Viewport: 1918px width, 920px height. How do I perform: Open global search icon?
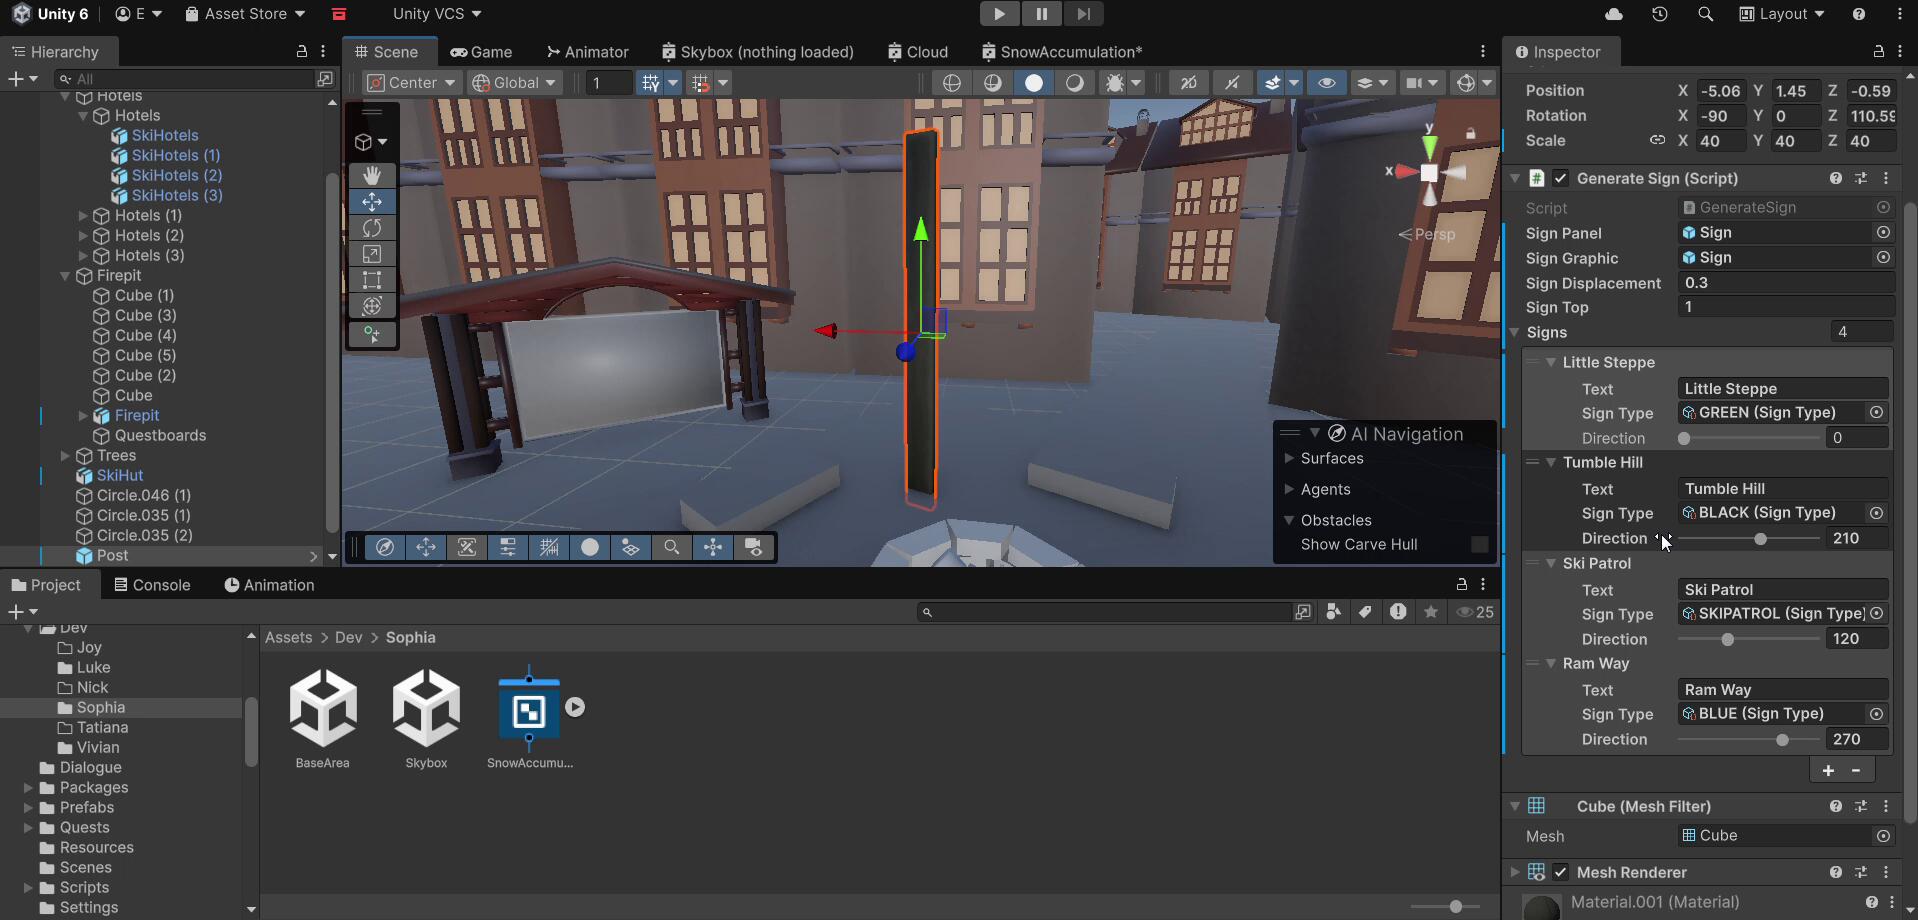[x=1705, y=14]
